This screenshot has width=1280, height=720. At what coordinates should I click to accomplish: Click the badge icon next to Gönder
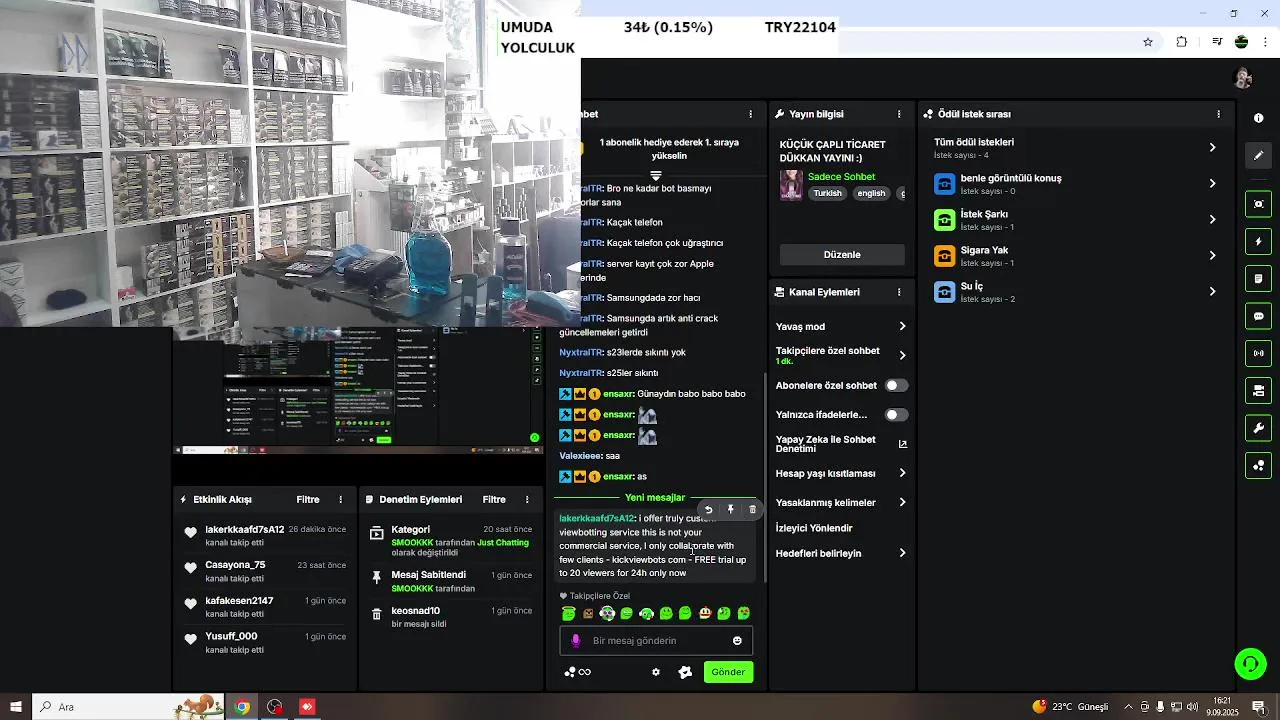tap(685, 672)
